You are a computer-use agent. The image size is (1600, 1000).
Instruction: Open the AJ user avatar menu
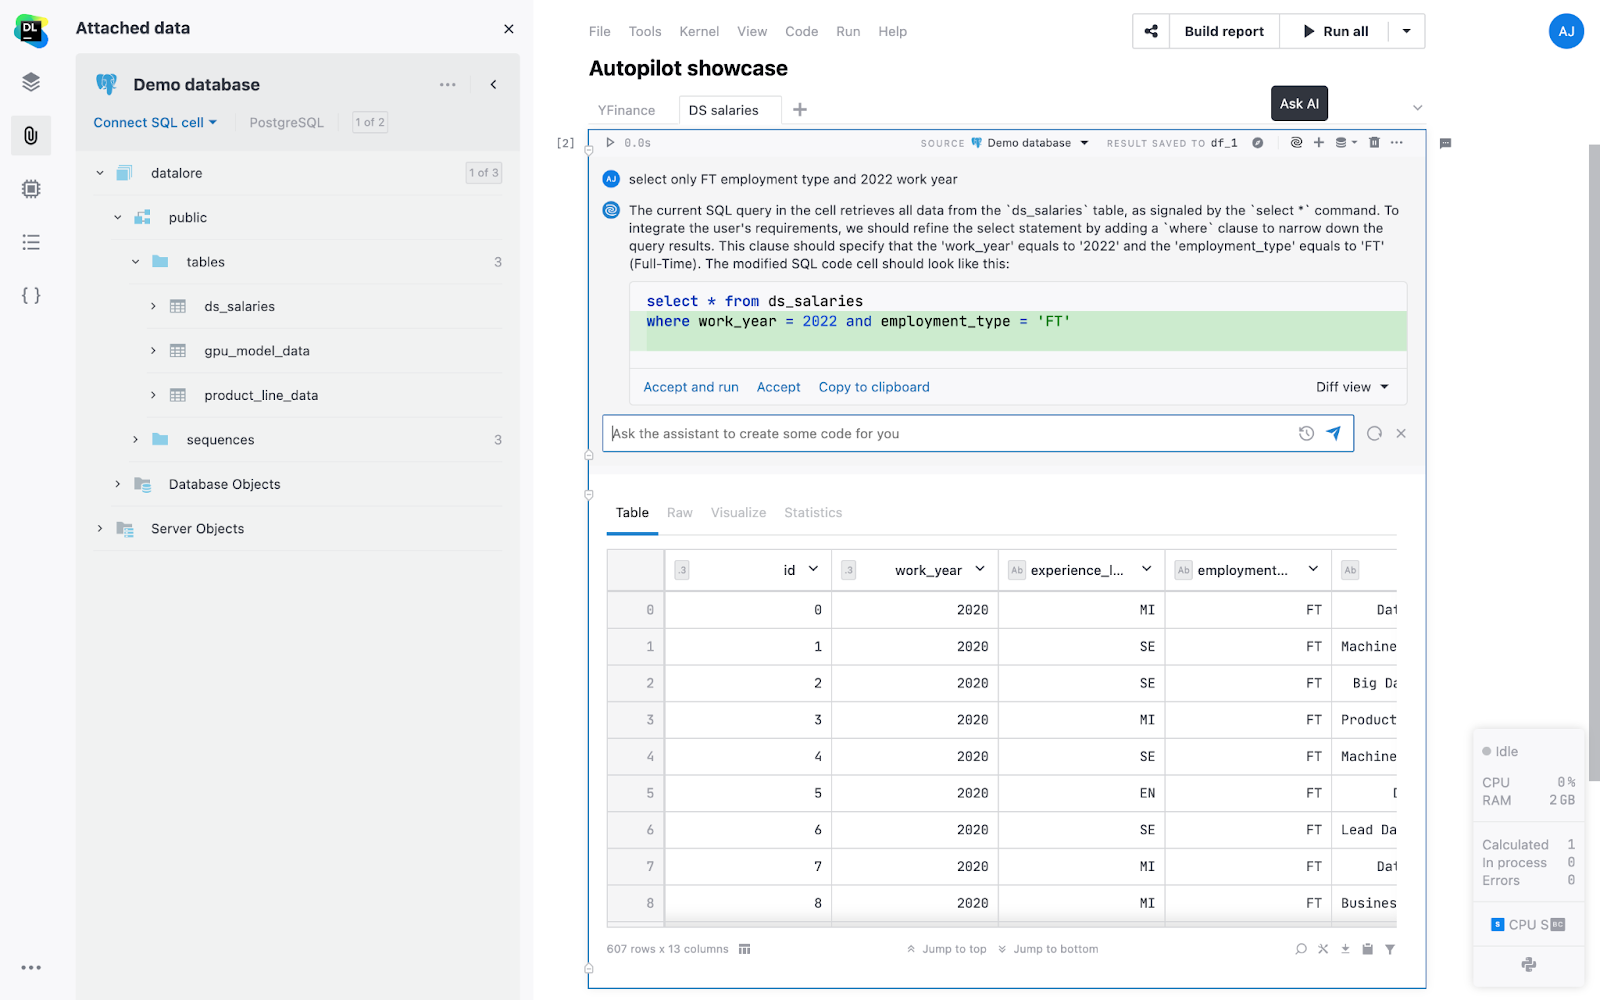click(1566, 31)
